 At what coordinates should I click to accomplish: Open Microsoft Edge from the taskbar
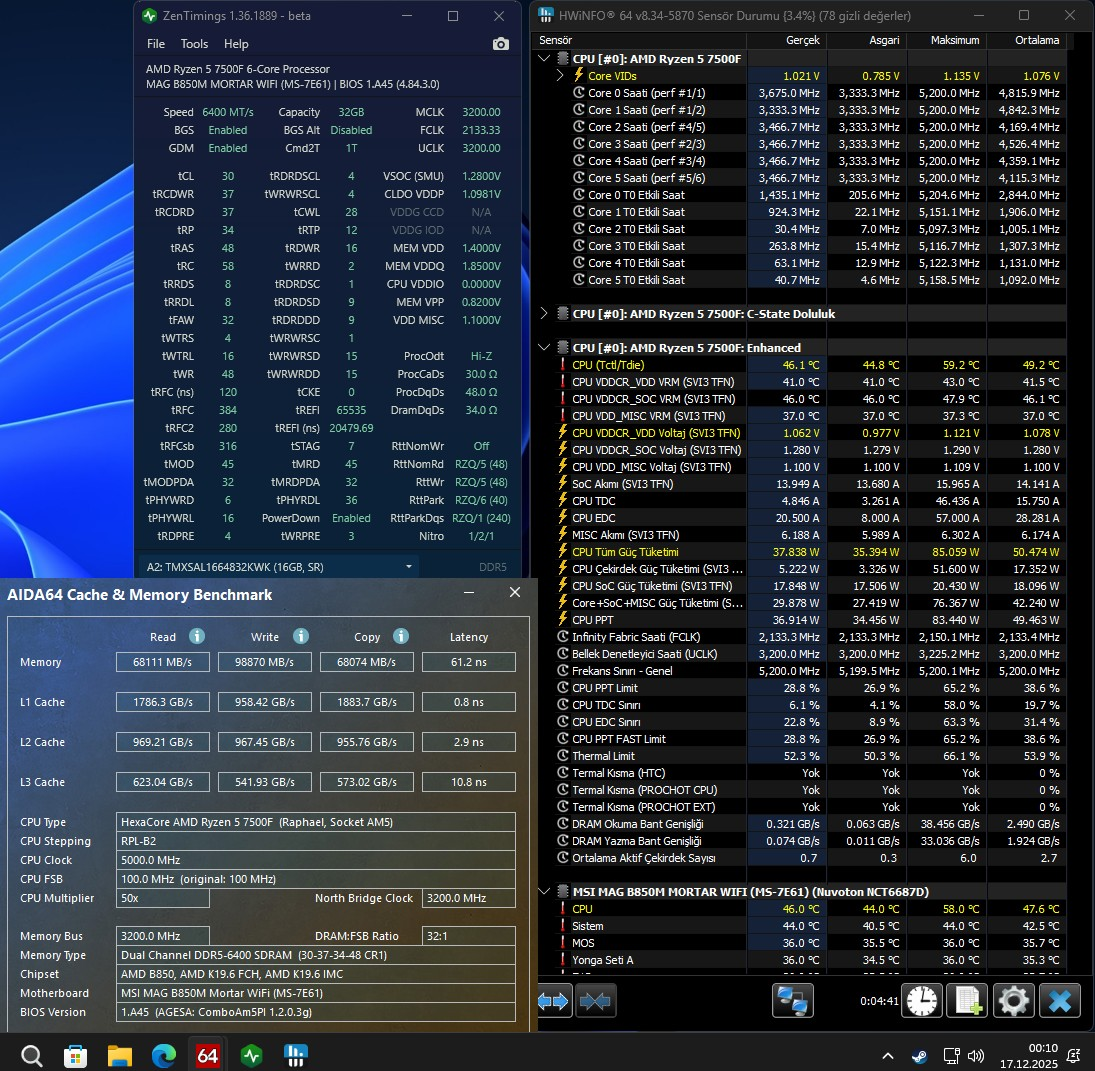click(x=163, y=1055)
